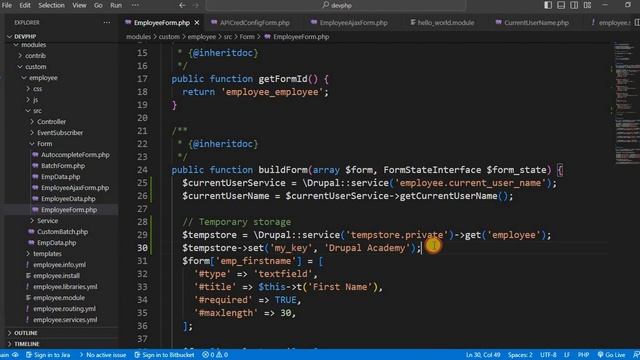Open the File menu

click(7, 5)
